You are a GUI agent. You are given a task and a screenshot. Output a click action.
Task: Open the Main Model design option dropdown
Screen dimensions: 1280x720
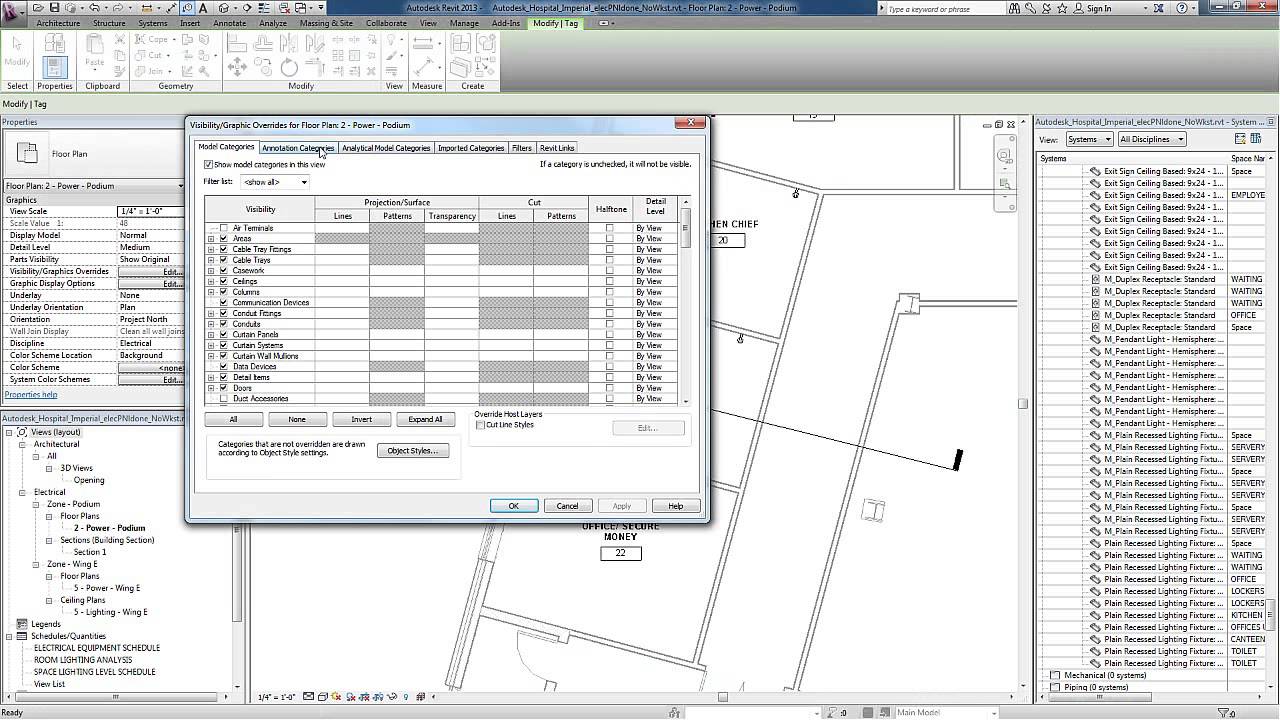[945, 713]
